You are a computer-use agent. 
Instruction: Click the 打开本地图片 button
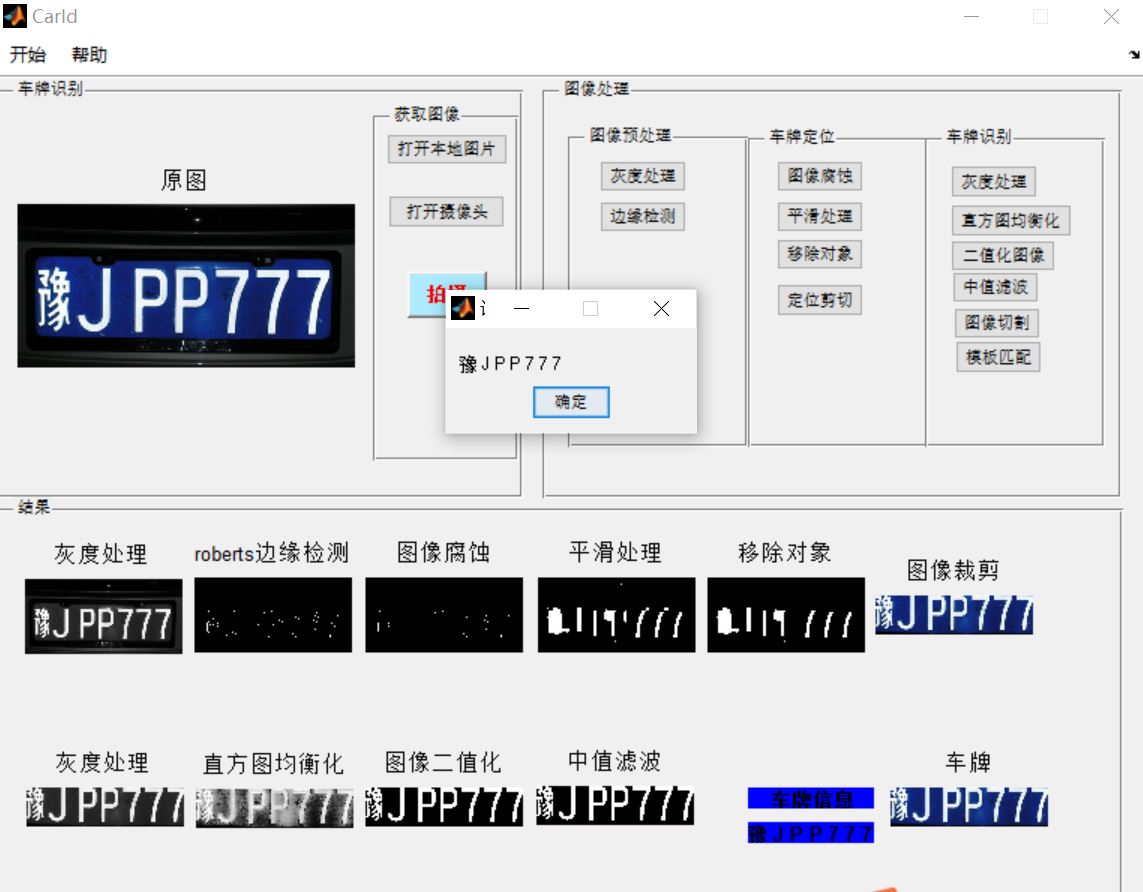pyautogui.click(x=446, y=149)
